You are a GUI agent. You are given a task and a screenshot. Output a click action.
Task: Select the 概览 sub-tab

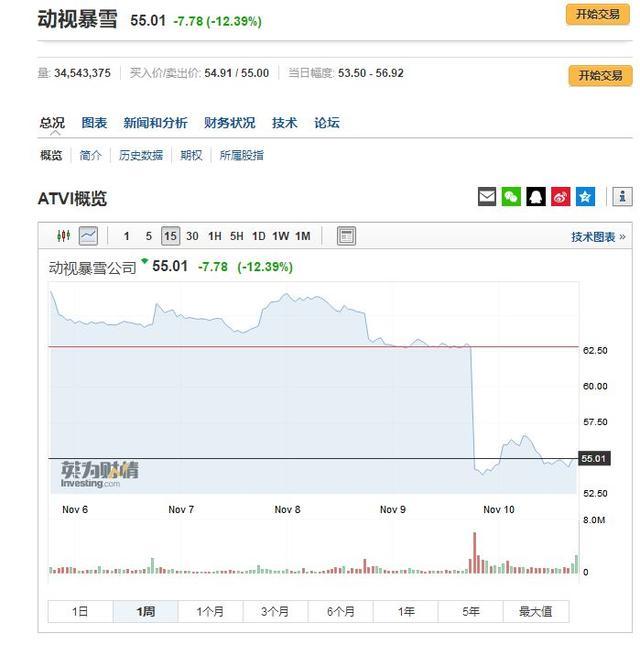coord(51,155)
